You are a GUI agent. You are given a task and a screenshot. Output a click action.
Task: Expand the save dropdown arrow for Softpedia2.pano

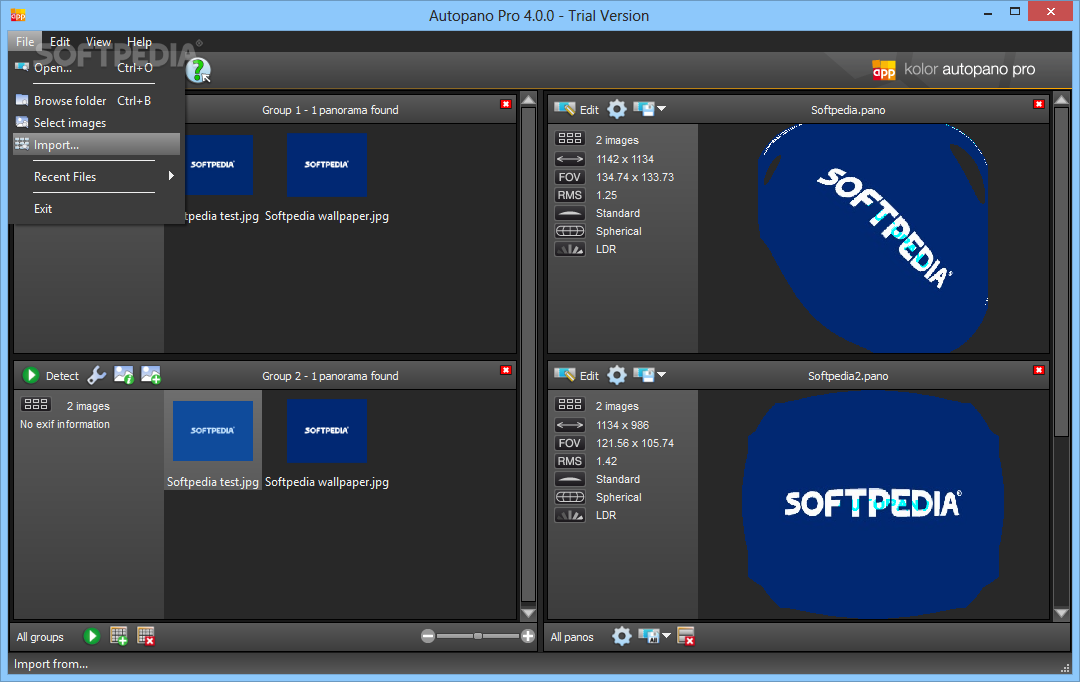tap(661, 374)
